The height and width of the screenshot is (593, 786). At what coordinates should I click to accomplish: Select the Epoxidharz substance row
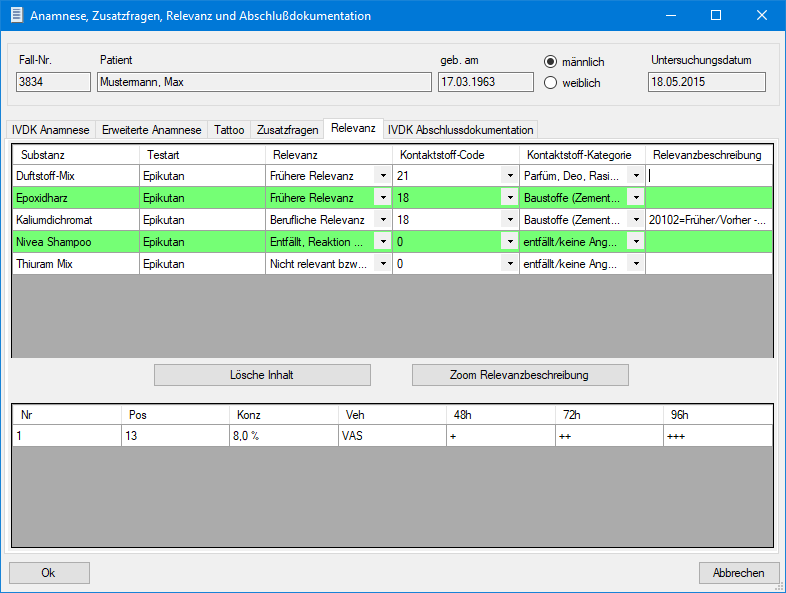click(x=74, y=197)
